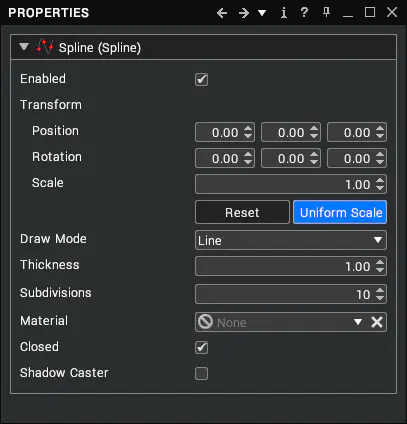Click the Scale value field
Screen dimensions: 407x424
click(291, 184)
